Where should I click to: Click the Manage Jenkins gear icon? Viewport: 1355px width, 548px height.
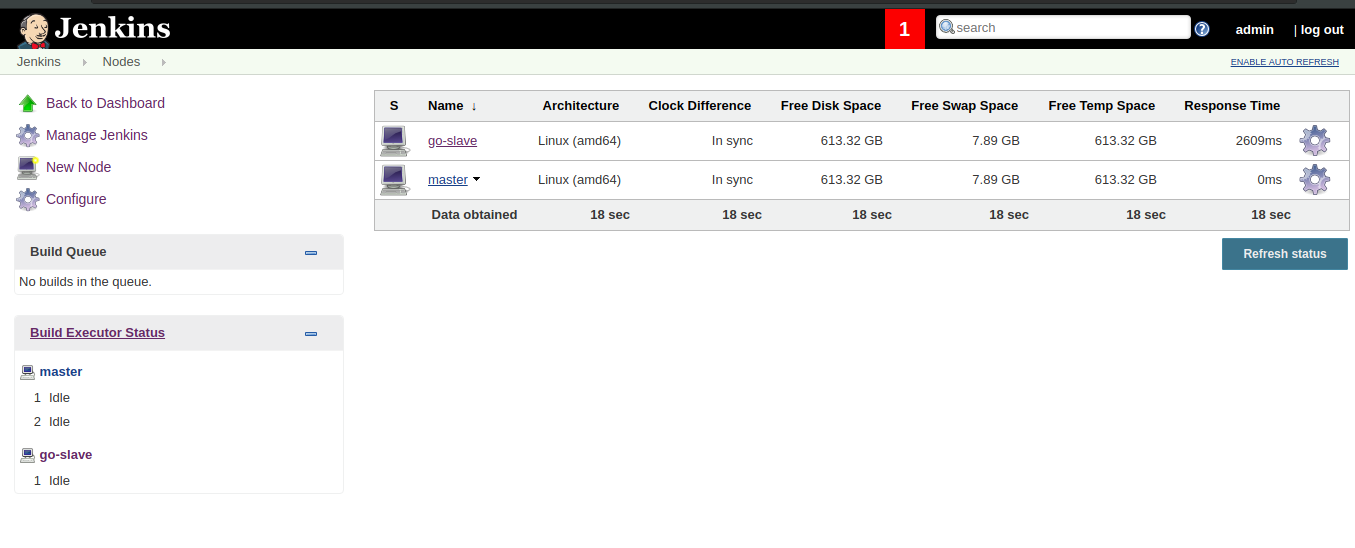pos(28,135)
